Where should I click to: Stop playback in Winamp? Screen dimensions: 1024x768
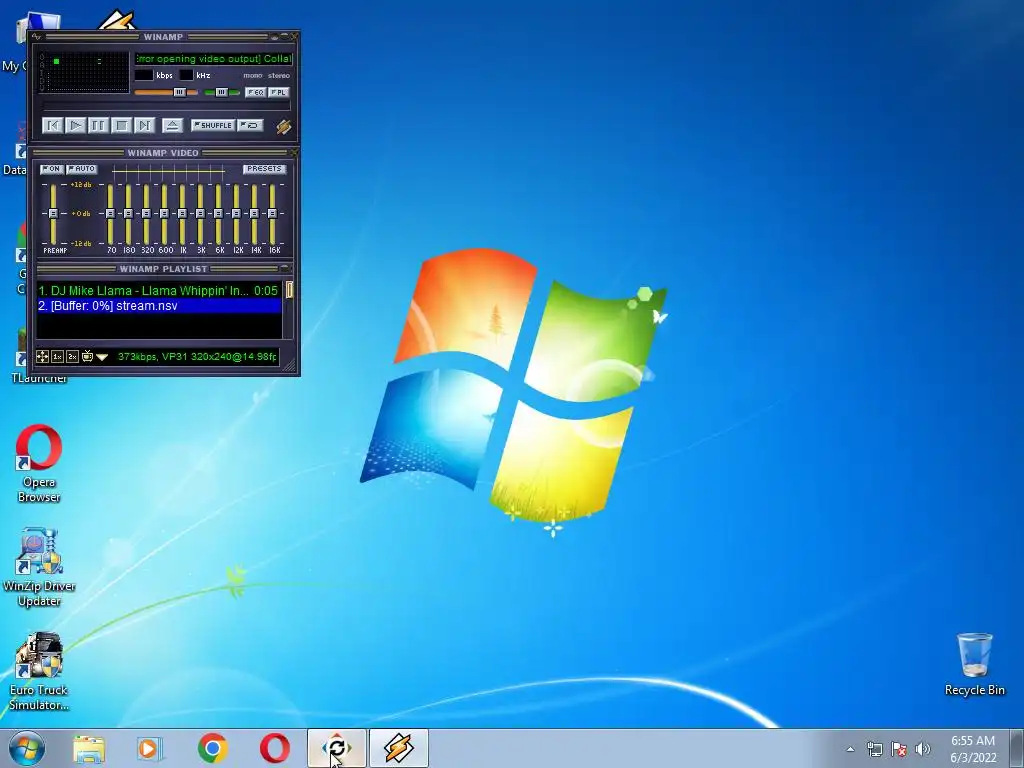coord(121,125)
